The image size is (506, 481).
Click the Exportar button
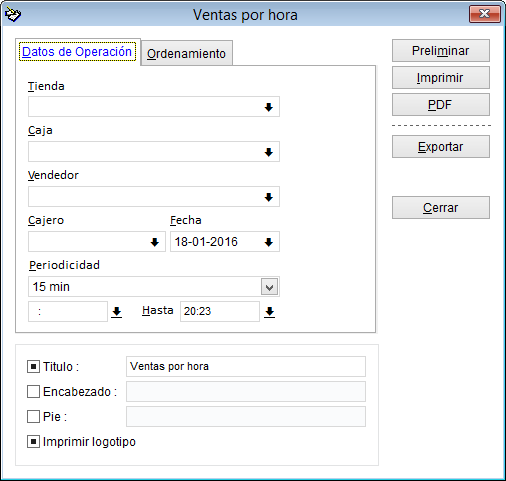coord(441,147)
